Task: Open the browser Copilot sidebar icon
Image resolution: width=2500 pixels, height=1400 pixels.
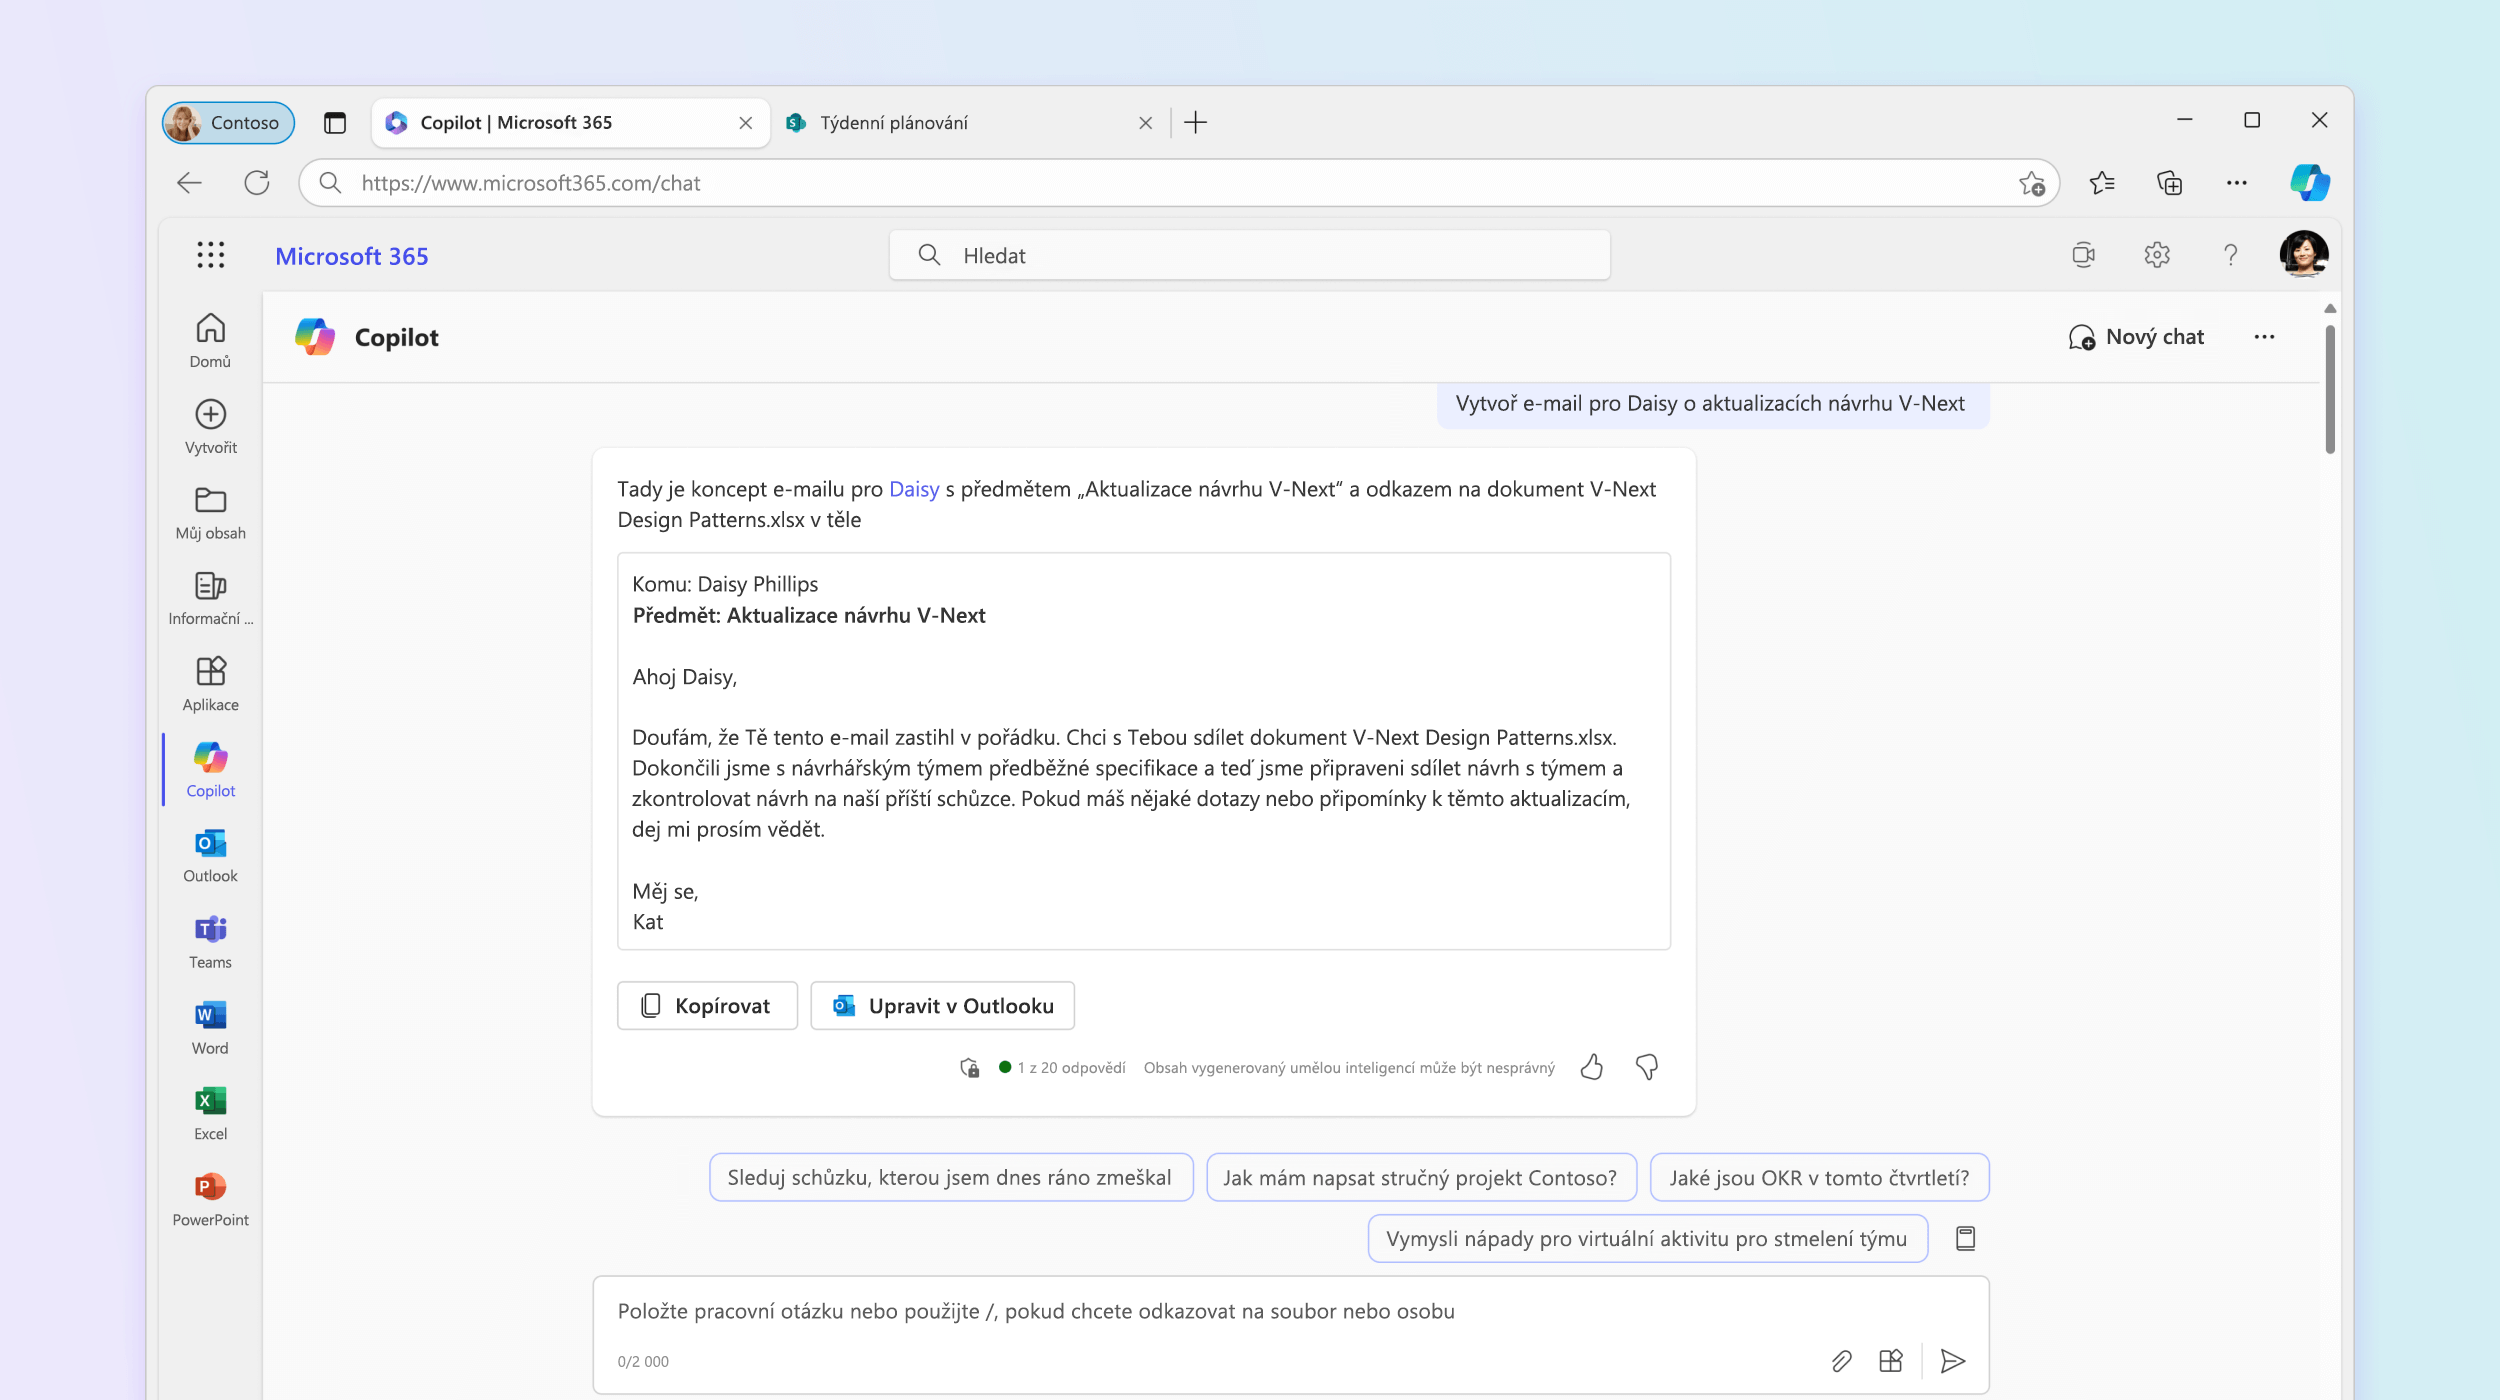Action: (2309, 182)
